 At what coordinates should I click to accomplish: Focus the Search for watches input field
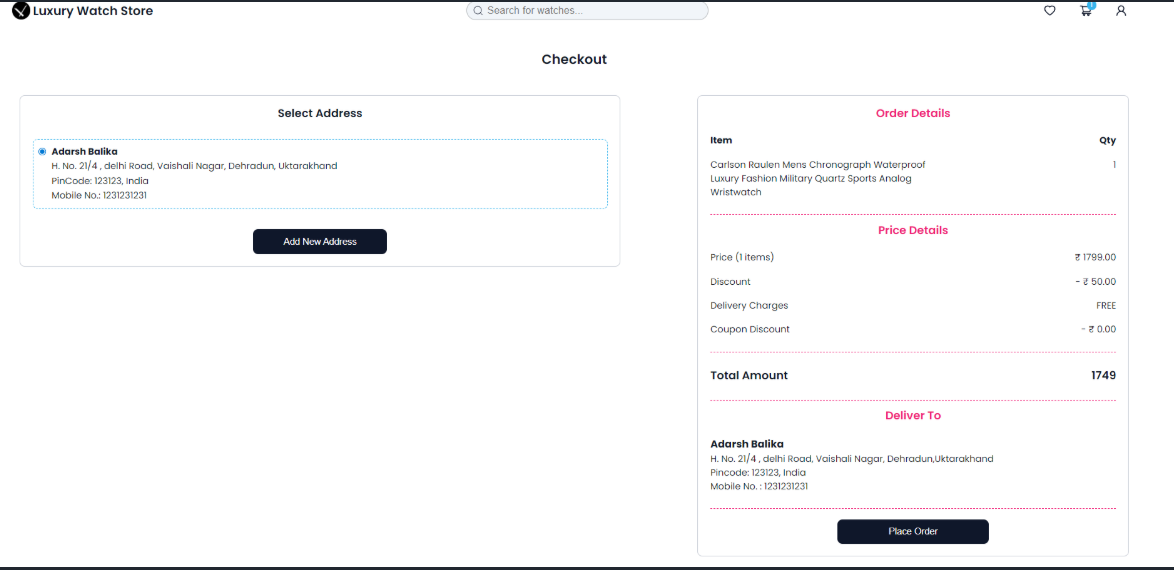click(590, 11)
